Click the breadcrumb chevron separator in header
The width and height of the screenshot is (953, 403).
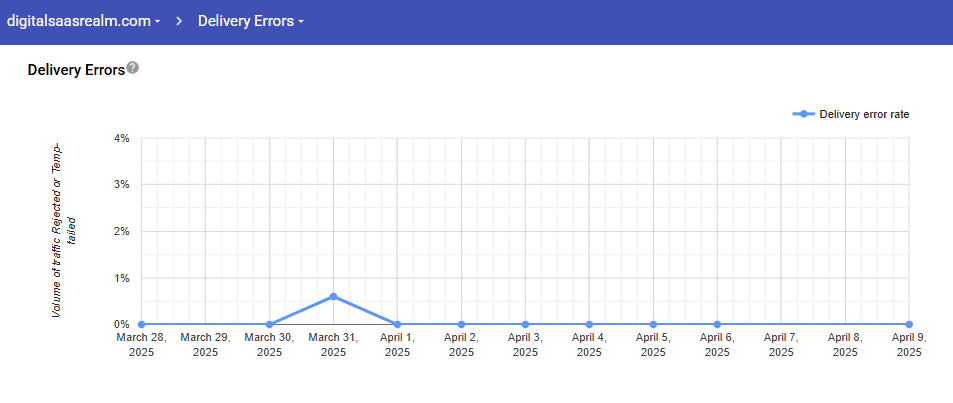tap(180, 21)
